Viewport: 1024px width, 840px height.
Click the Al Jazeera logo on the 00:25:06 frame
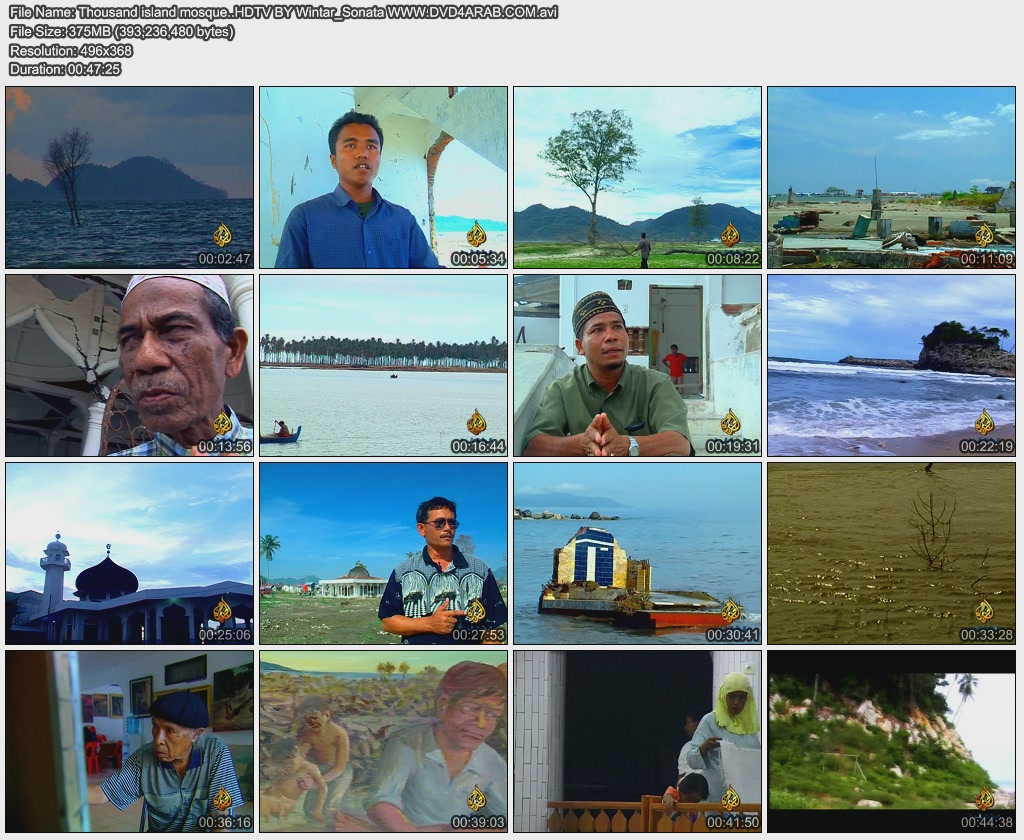222,610
